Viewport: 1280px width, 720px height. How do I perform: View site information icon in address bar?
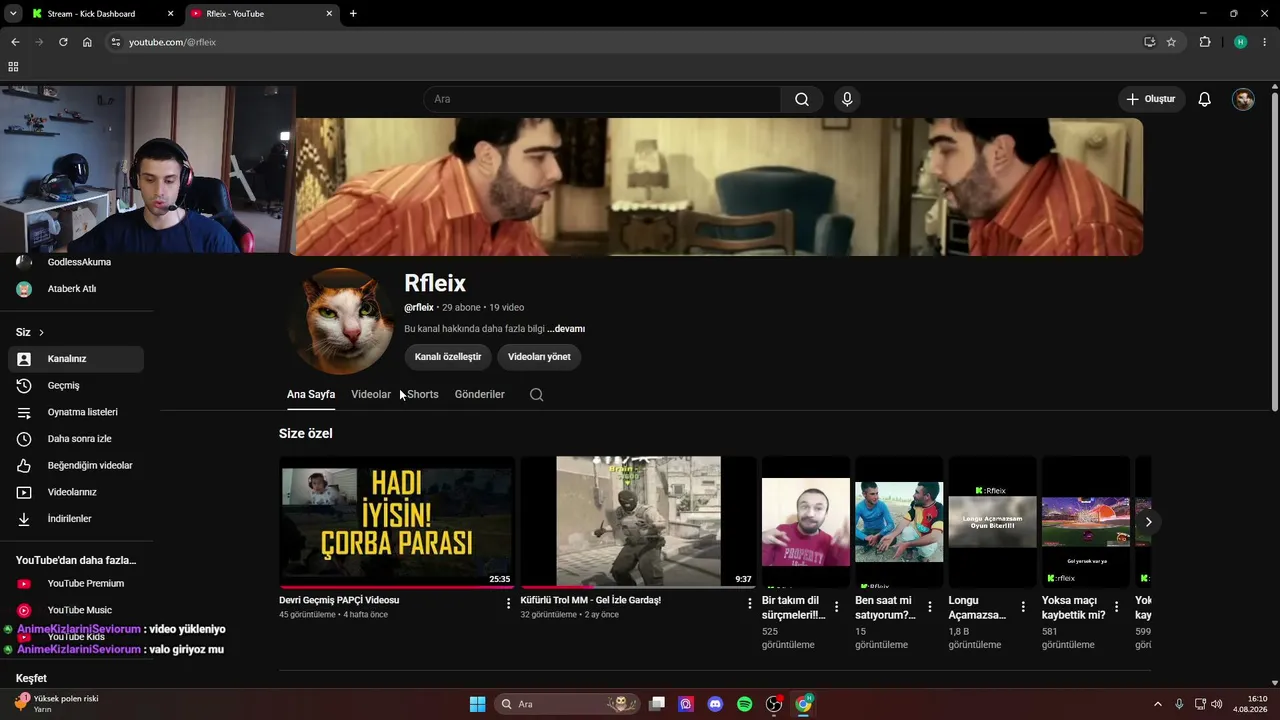[115, 42]
